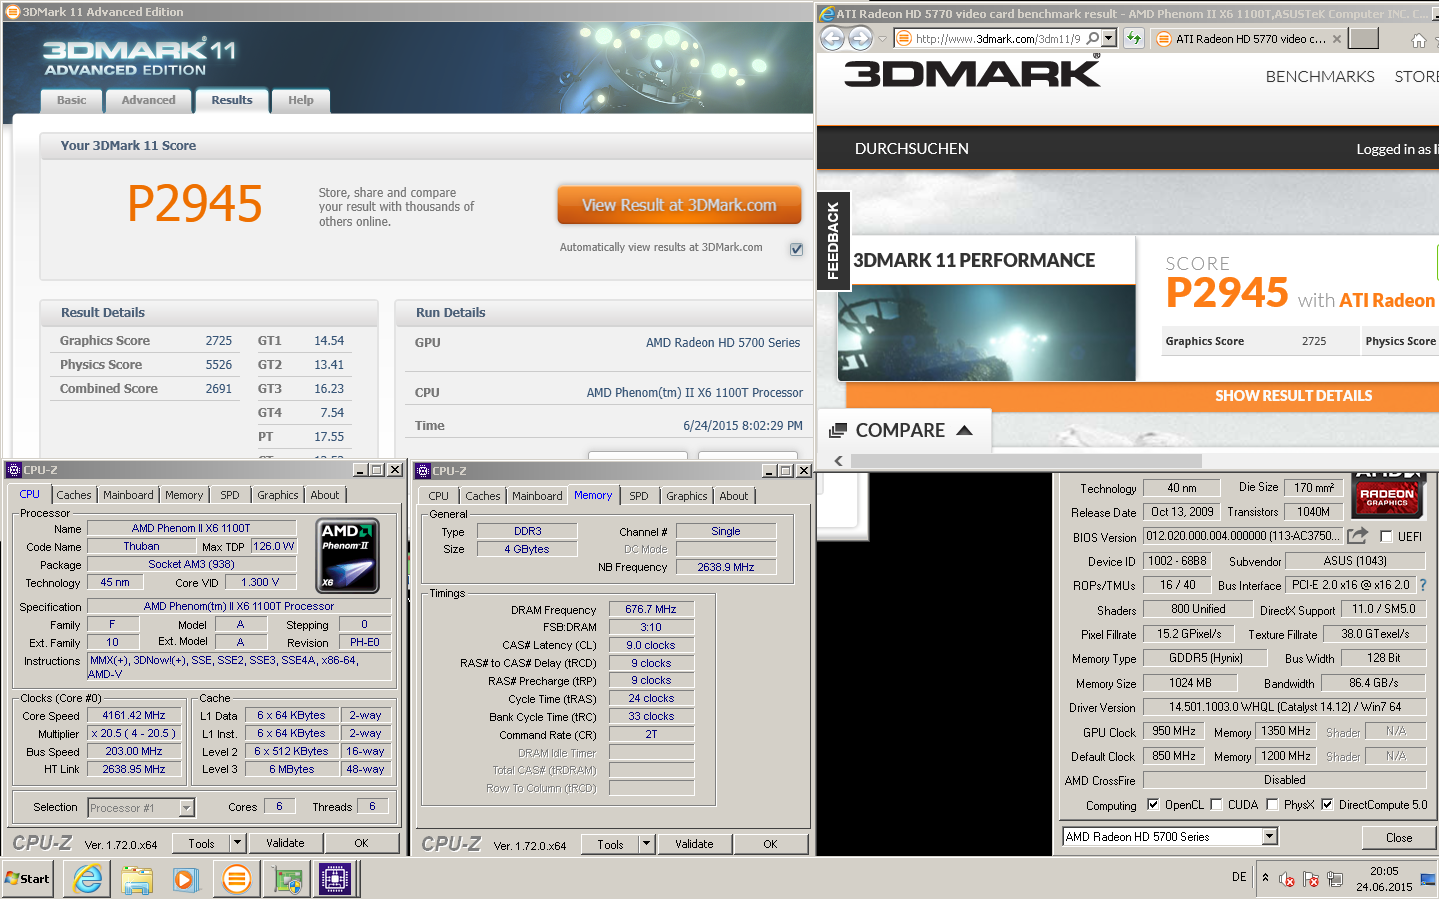Toggle the DirectCompute 5.0 checkbox in GPU-Z
Screen dimensions: 1439x899
1327,804
